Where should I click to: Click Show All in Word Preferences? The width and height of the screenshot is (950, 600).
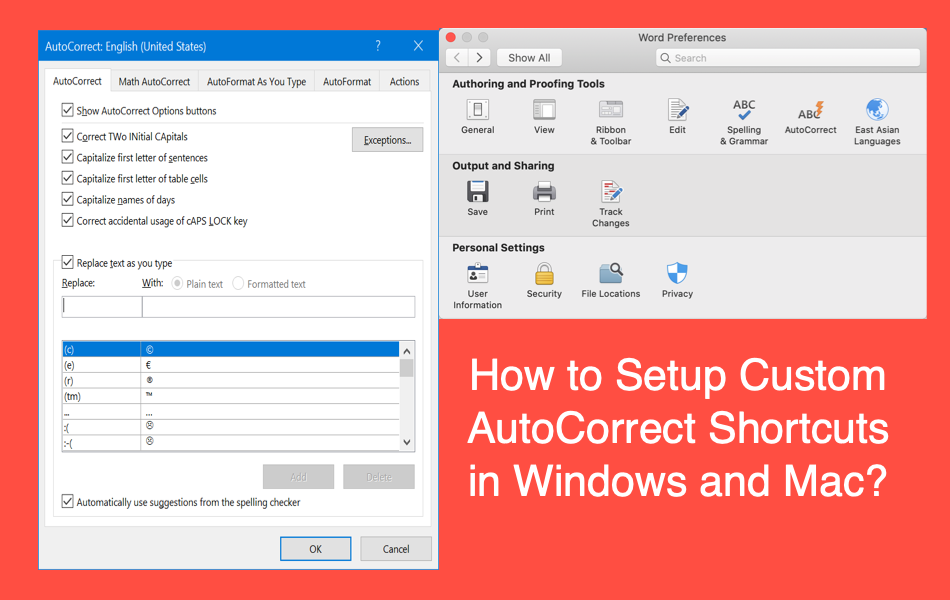point(529,58)
